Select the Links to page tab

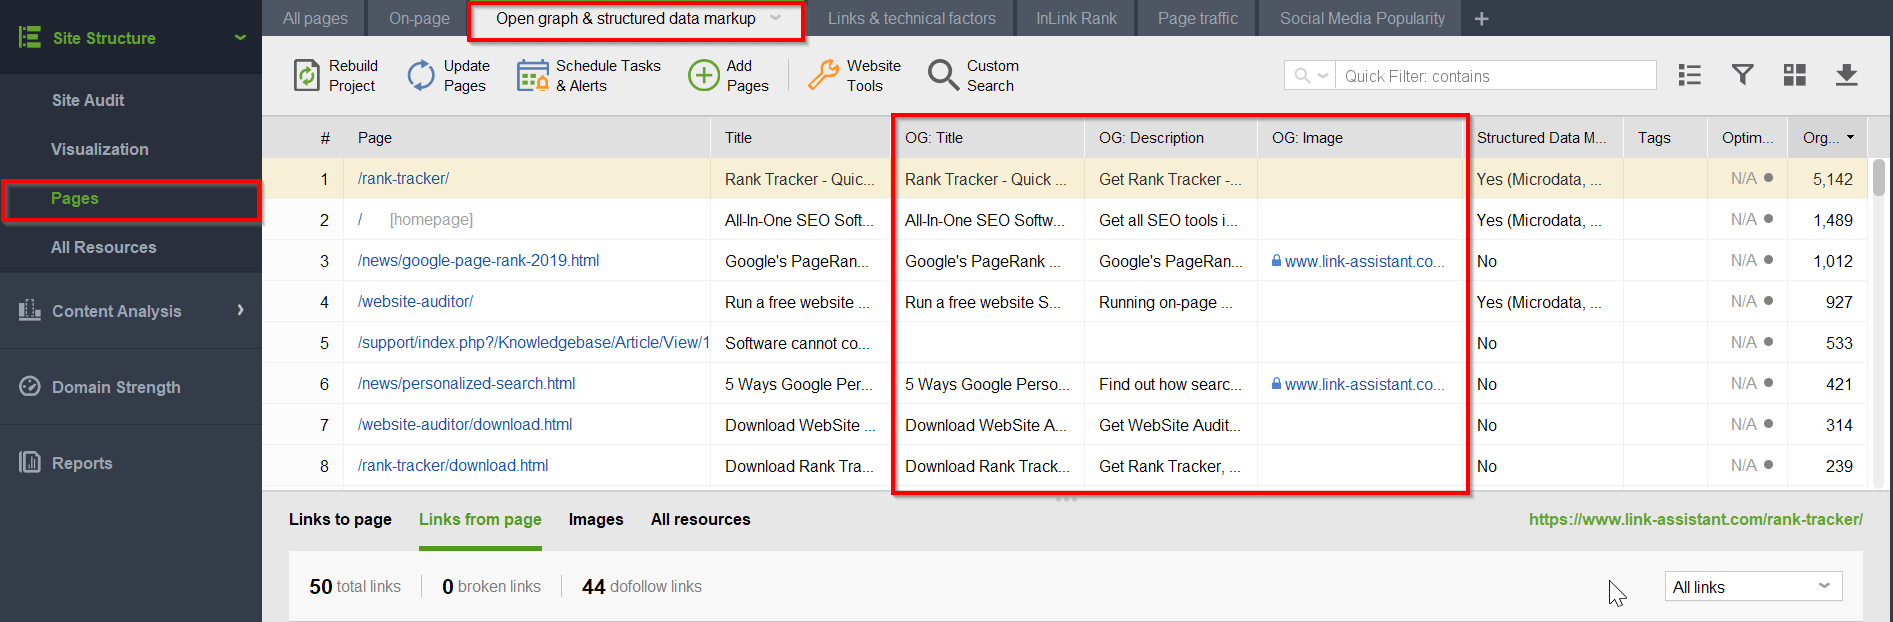point(340,519)
